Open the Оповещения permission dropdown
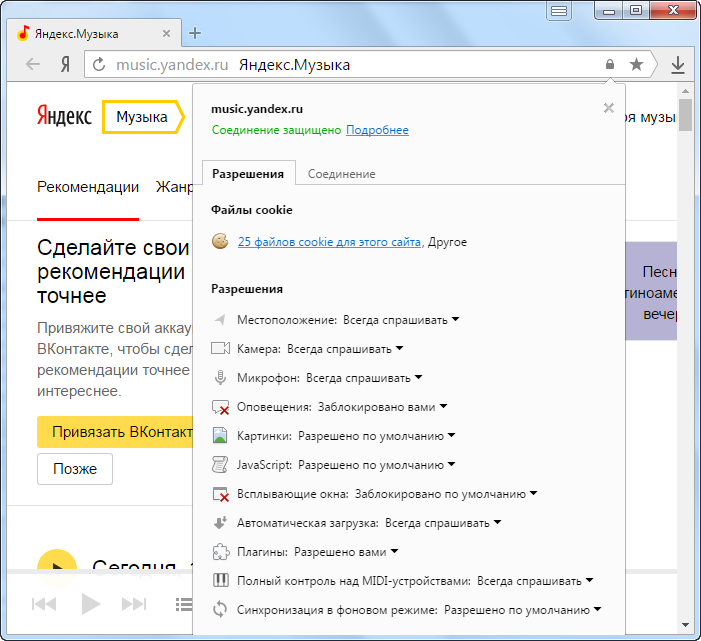Image resolution: width=701 pixels, height=641 pixels. (x=383, y=407)
